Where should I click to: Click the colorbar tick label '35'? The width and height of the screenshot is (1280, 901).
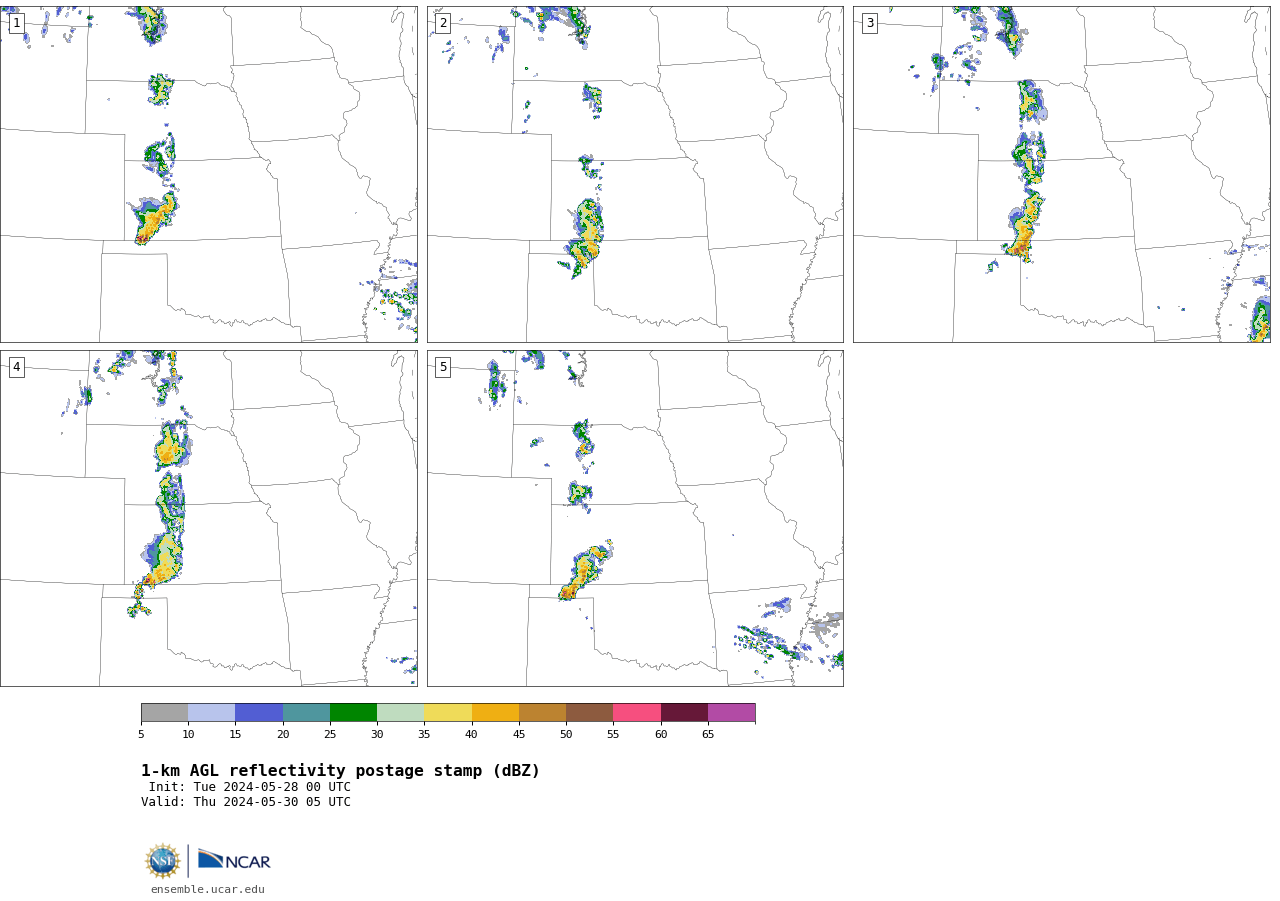click(x=424, y=735)
